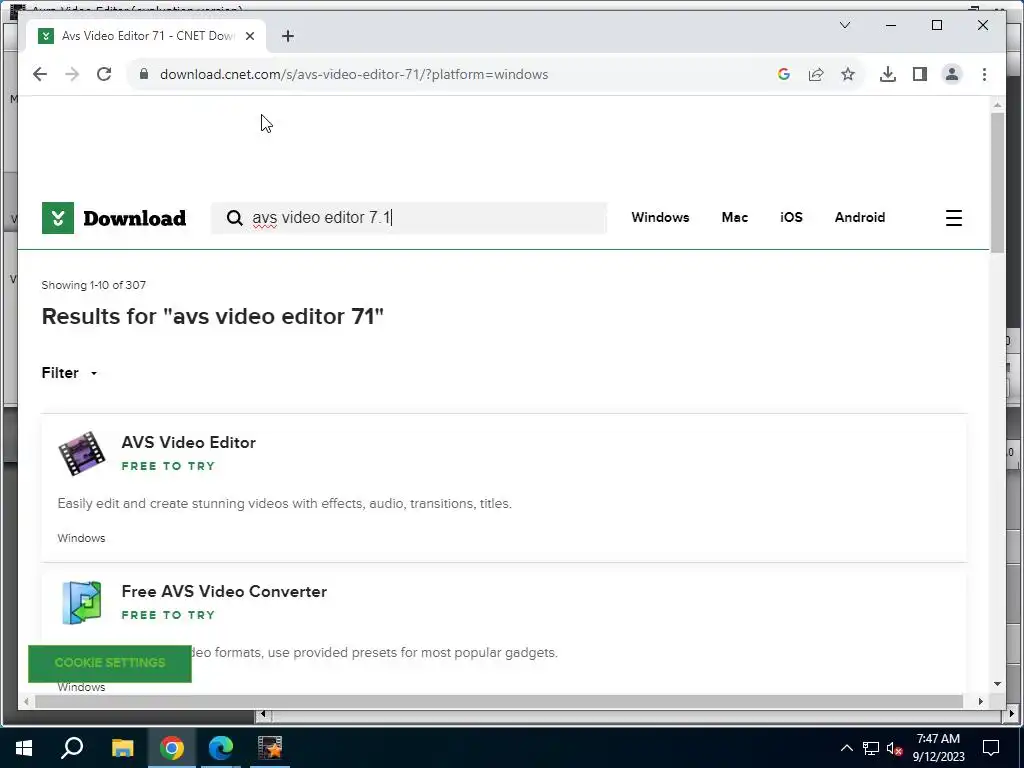Open the notification center
1024x768 pixels.
(x=991, y=748)
